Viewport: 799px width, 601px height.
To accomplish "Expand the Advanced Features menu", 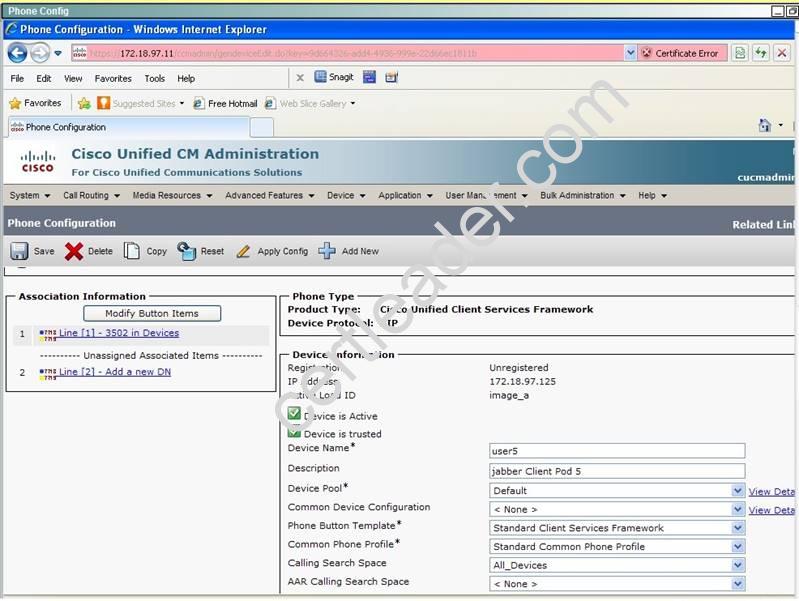I will click(270, 195).
